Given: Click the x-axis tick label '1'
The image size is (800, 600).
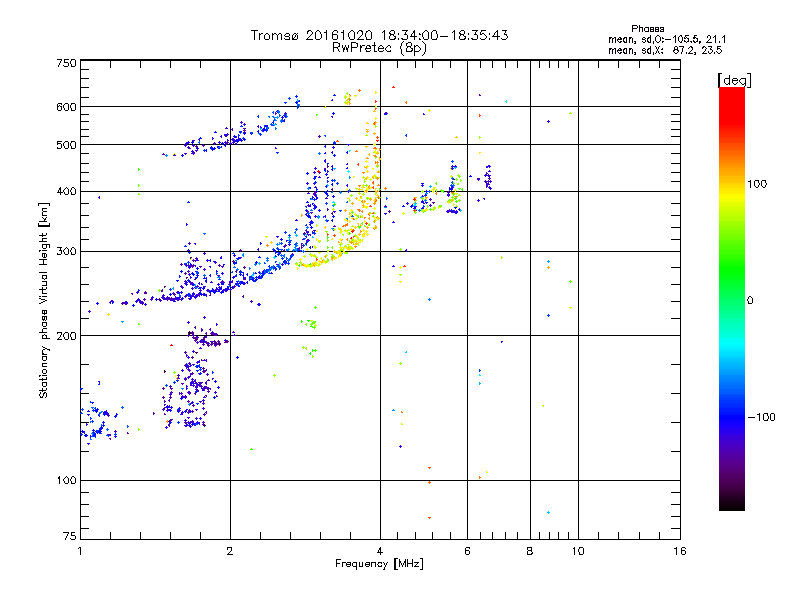Looking at the screenshot, I should tap(80, 551).
